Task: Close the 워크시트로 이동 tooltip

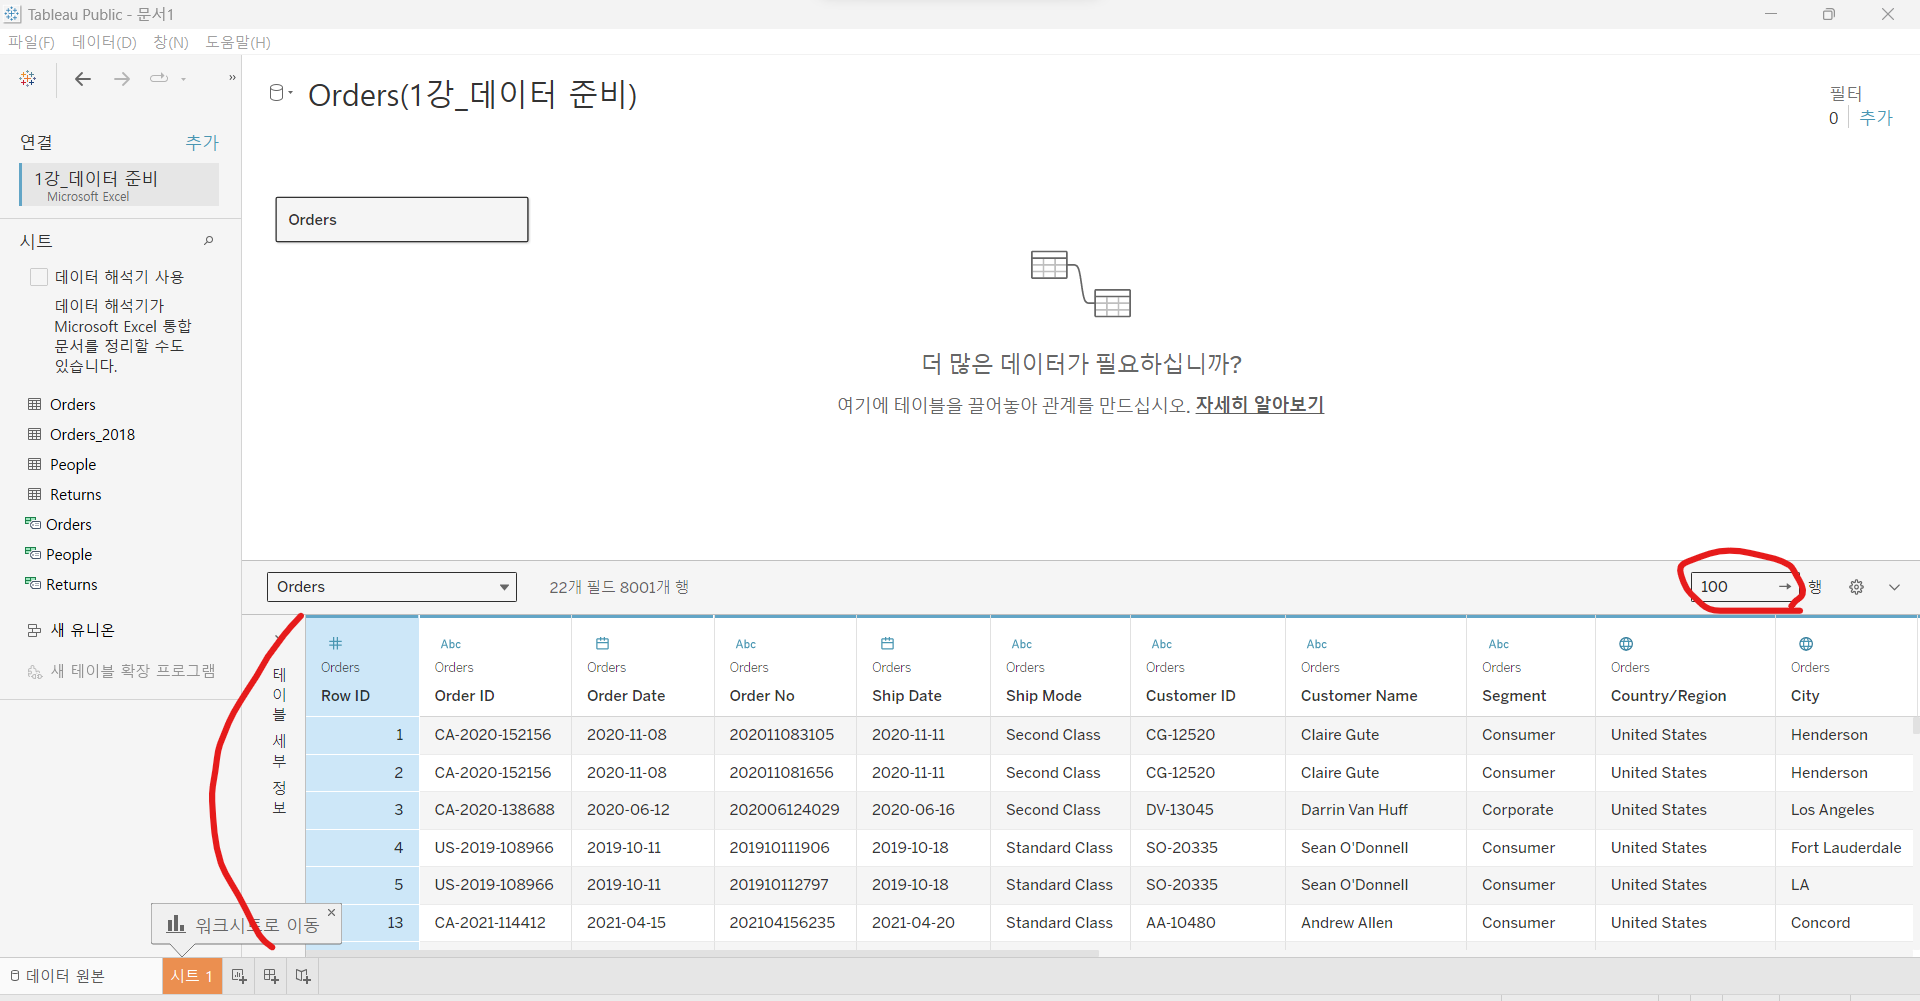Action: 331,912
